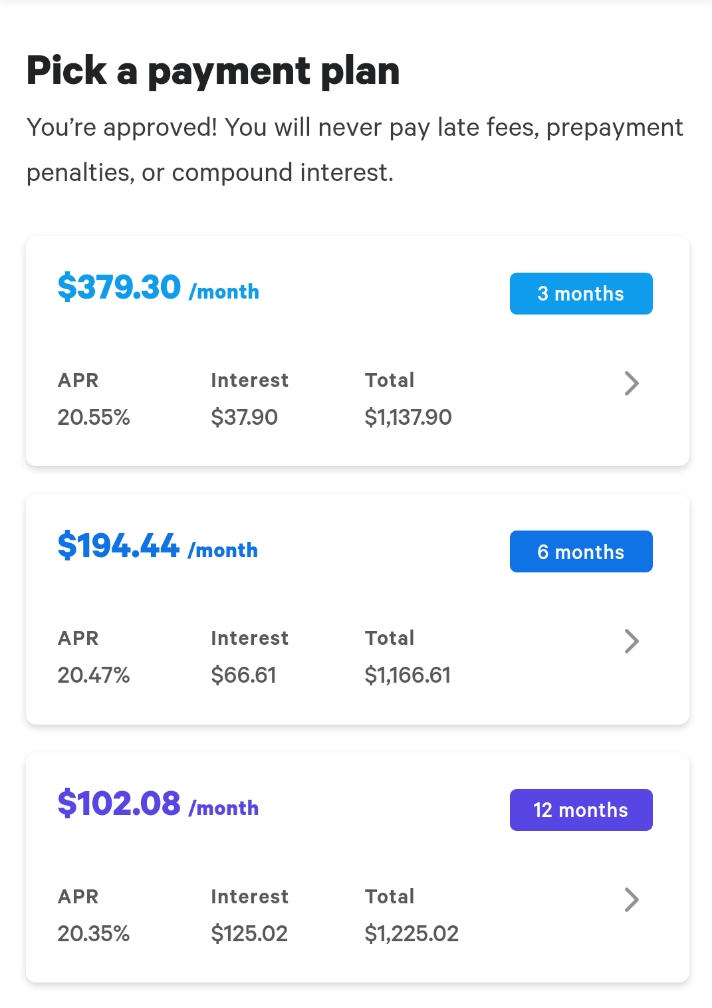Viewport: 712px width, 1008px height.
Task: Select the $1,166.61 total amount
Action: (408, 676)
